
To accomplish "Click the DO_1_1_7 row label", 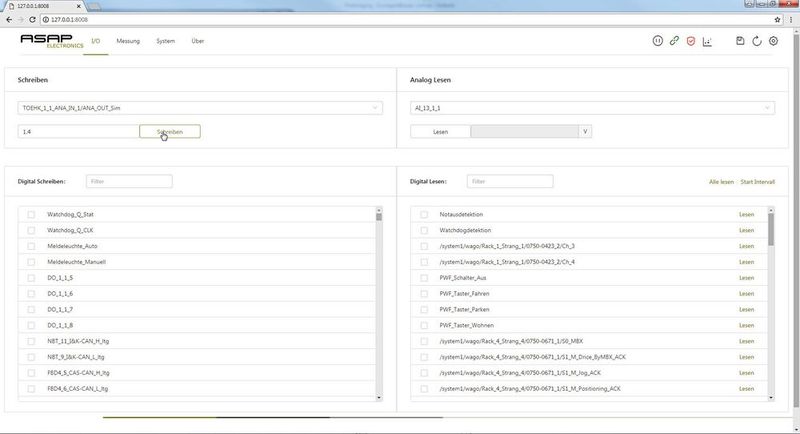I will (x=60, y=310).
